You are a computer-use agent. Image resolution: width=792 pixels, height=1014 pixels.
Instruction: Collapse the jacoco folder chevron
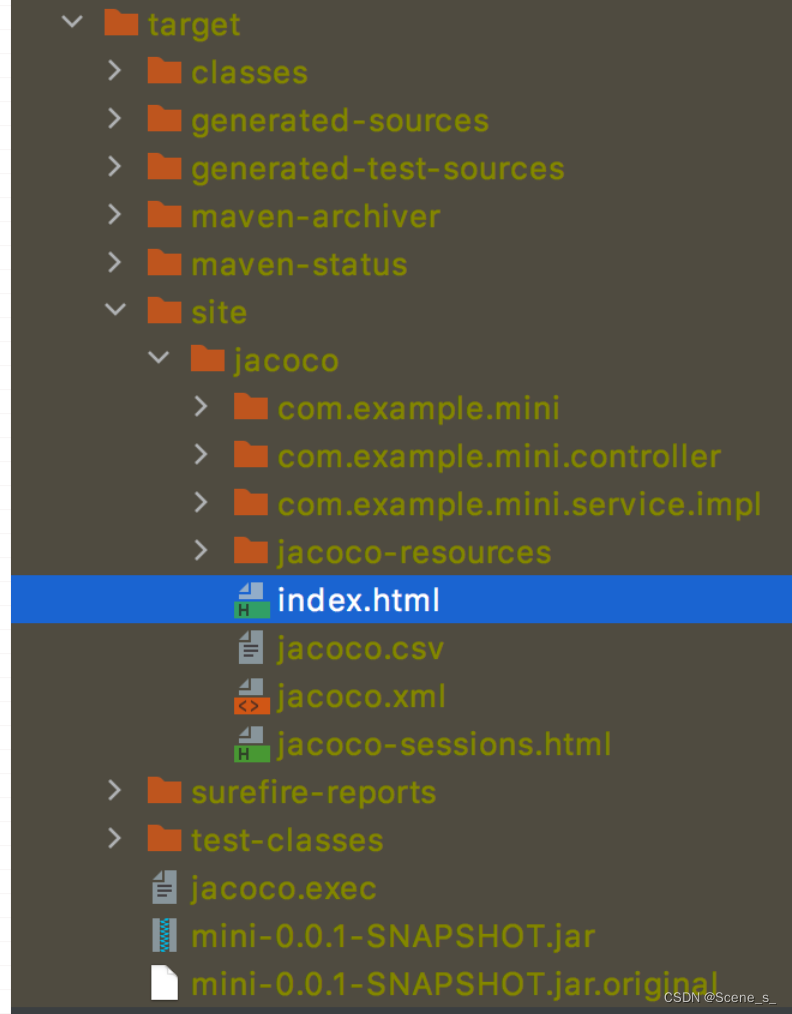pos(158,358)
